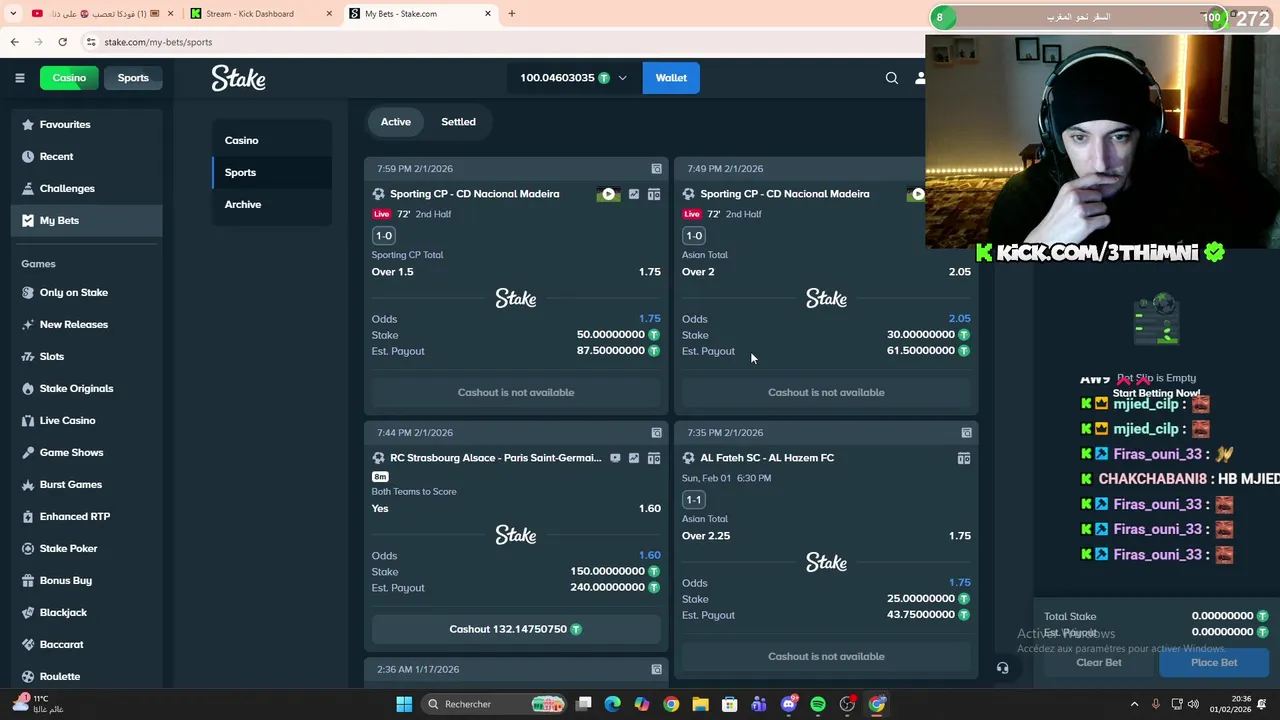
Task: Click the Rechercher taskbar search box
Action: tap(495, 704)
